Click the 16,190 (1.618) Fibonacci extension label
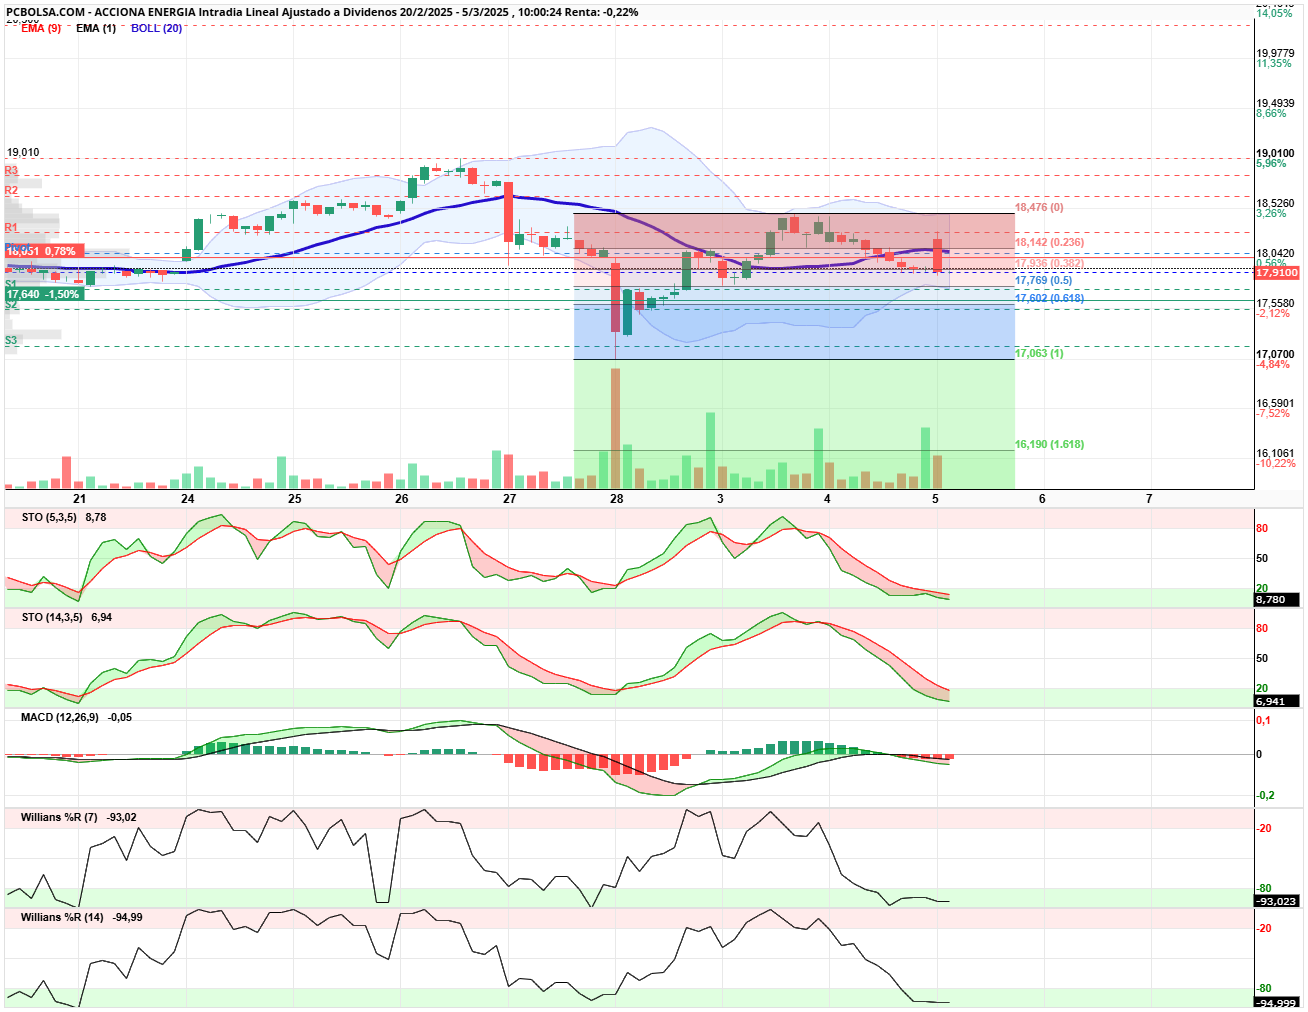This screenshot has width=1308, height=1012. pyautogui.click(x=1050, y=444)
